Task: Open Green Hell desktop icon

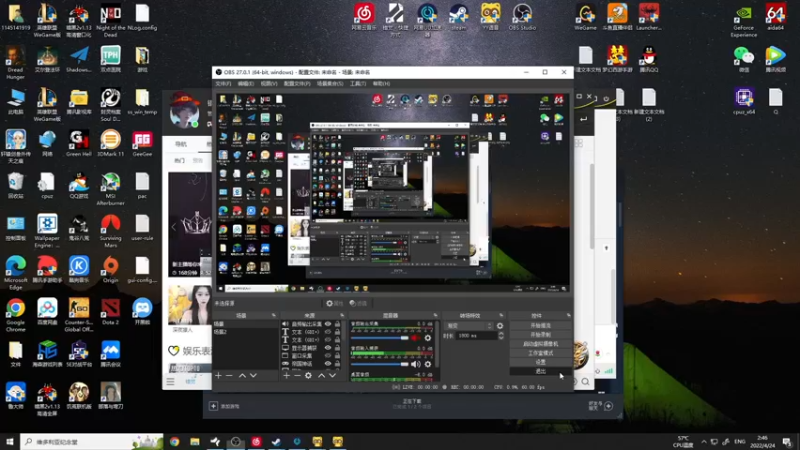Action: [x=79, y=143]
